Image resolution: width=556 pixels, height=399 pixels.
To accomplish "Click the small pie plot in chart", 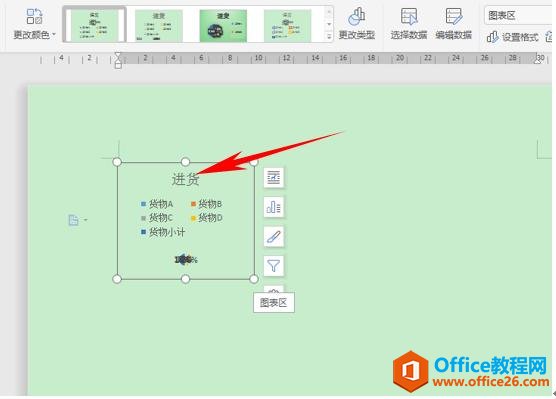I will (x=185, y=260).
